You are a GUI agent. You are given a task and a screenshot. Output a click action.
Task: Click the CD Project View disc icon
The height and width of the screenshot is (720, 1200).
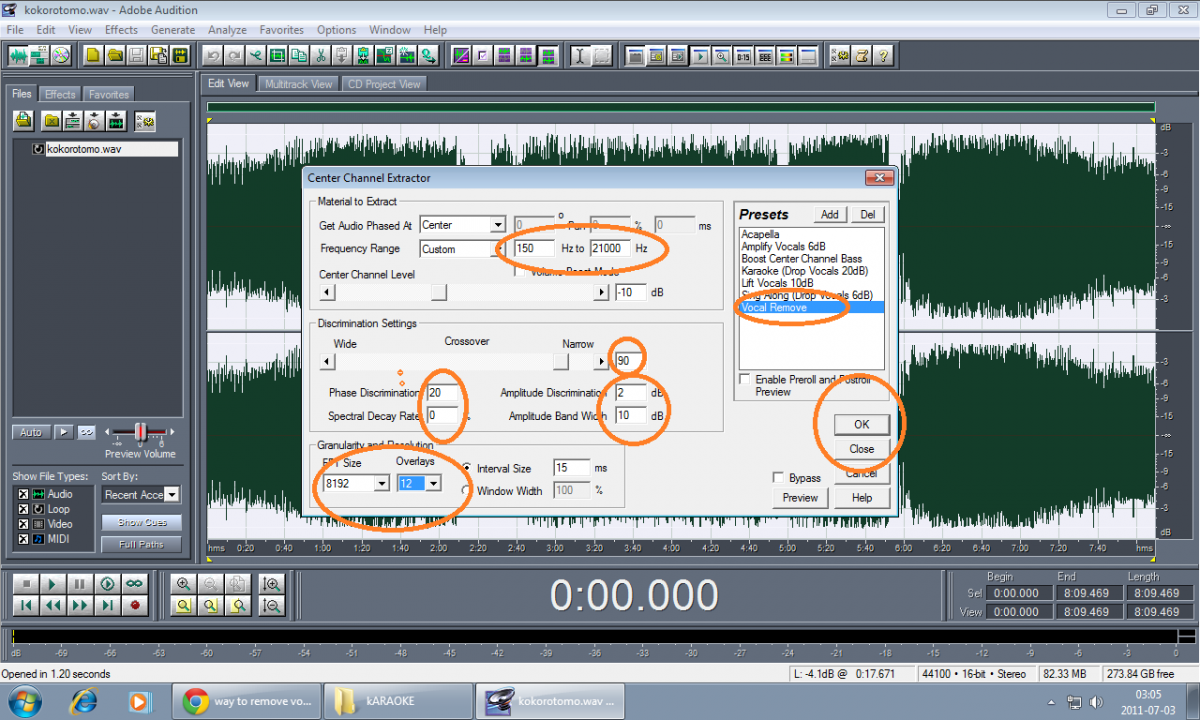point(62,54)
